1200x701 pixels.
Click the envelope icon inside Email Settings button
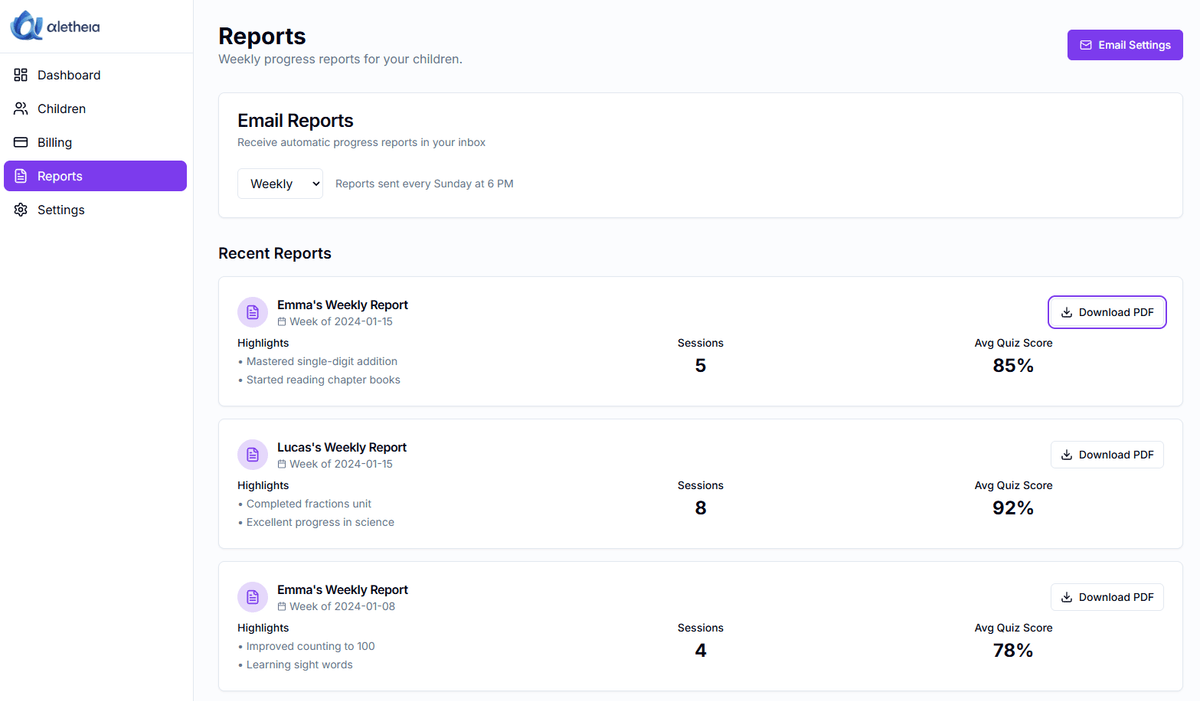point(1086,44)
